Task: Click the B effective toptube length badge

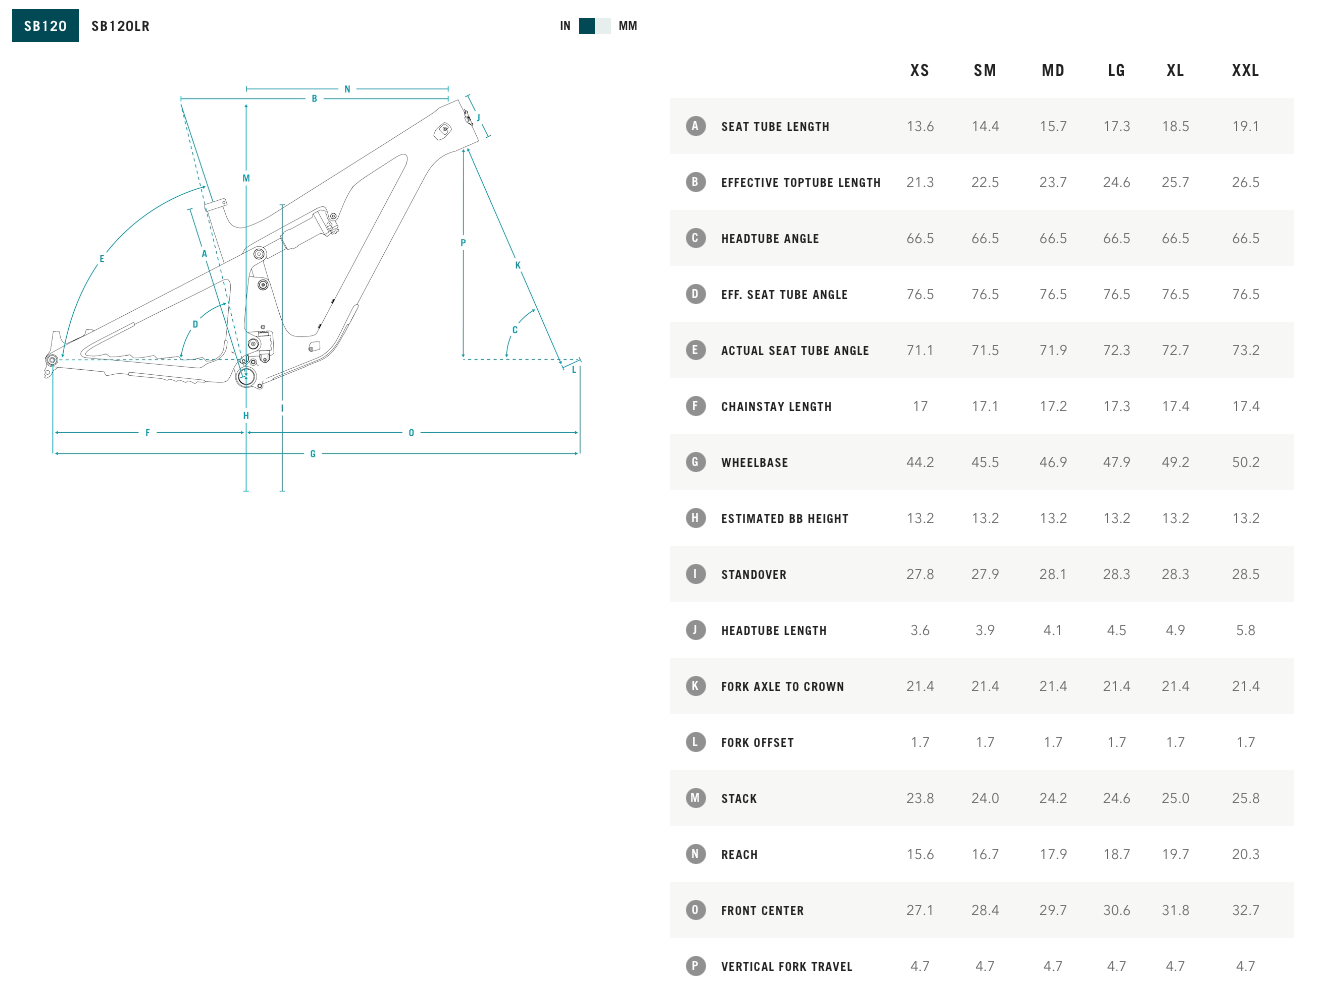Action: 695,182
